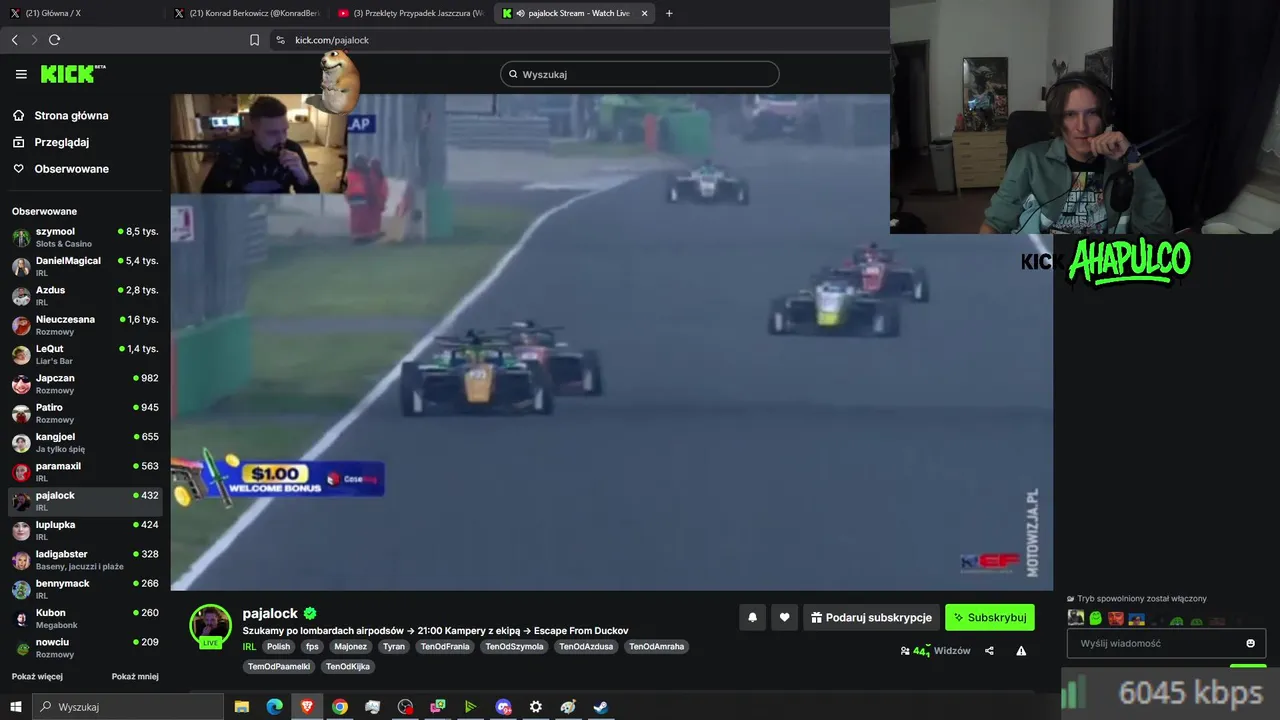Click the TenOdAzdusa tag
The width and height of the screenshot is (1280, 720).
[x=586, y=647]
